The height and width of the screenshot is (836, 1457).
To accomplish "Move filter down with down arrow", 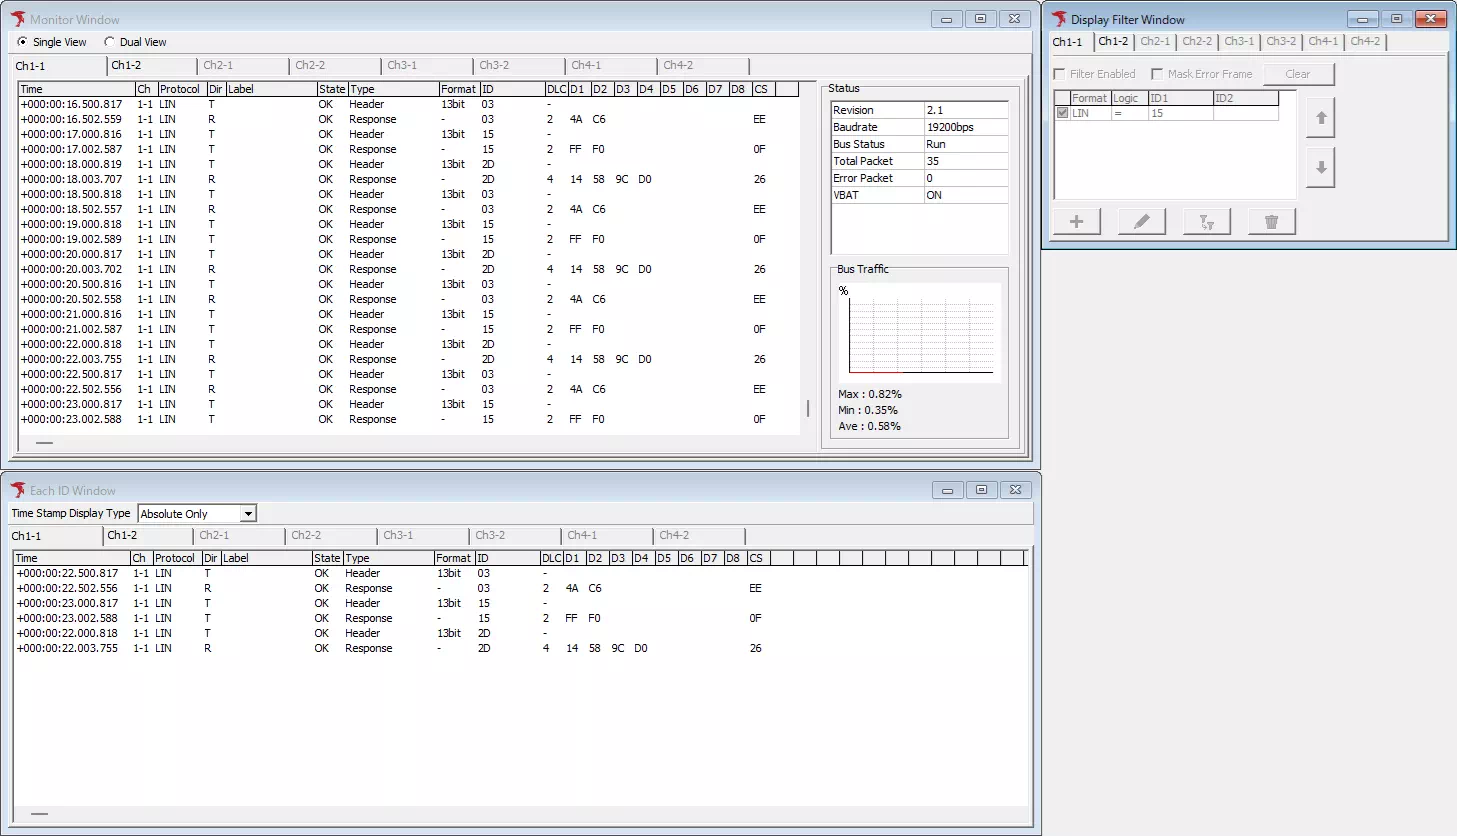I will pos(1321,168).
